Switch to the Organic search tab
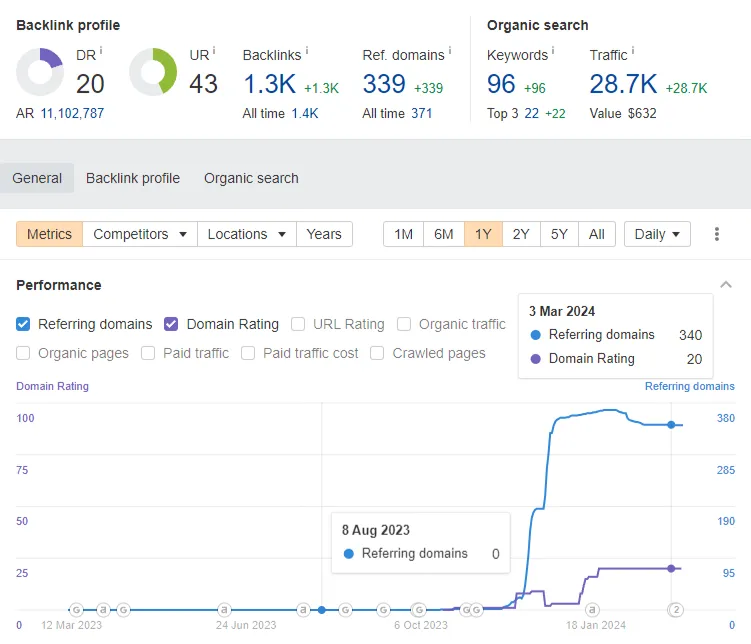This screenshot has height=644, width=751. pyautogui.click(x=251, y=178)
